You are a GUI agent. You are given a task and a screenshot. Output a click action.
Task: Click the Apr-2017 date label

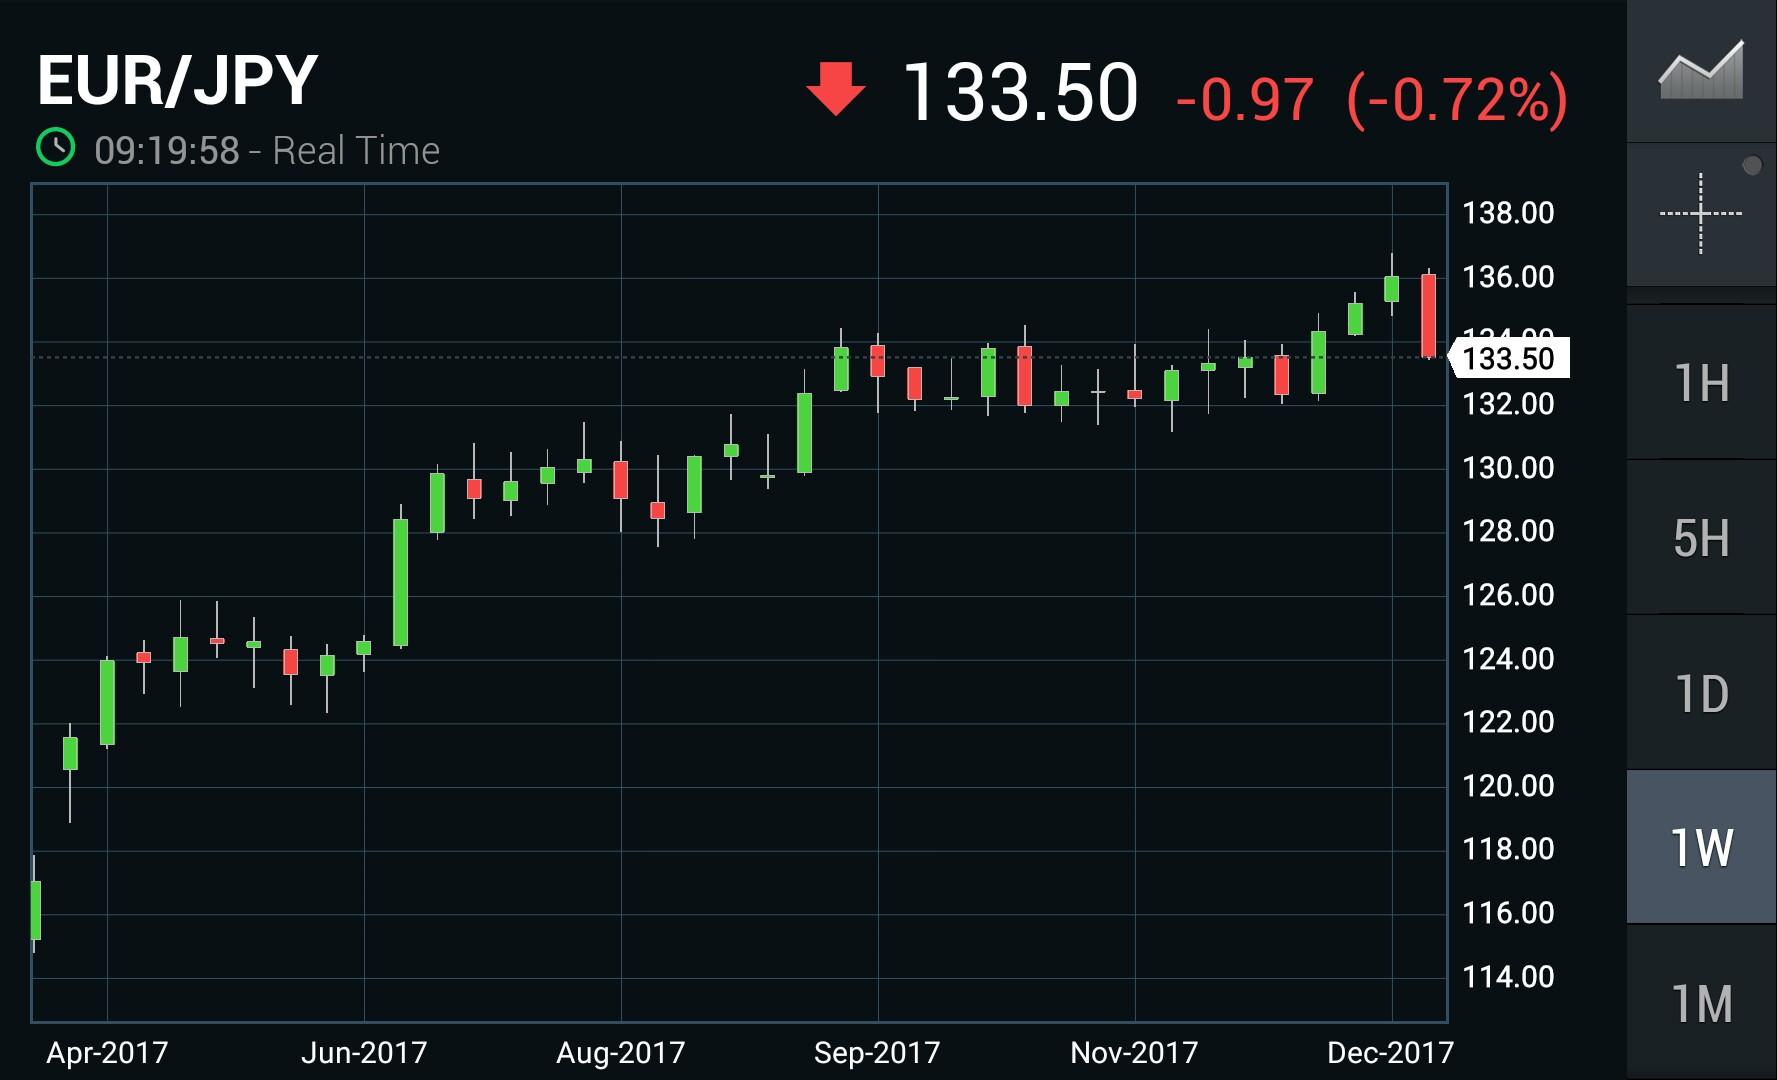point(107,1053)
